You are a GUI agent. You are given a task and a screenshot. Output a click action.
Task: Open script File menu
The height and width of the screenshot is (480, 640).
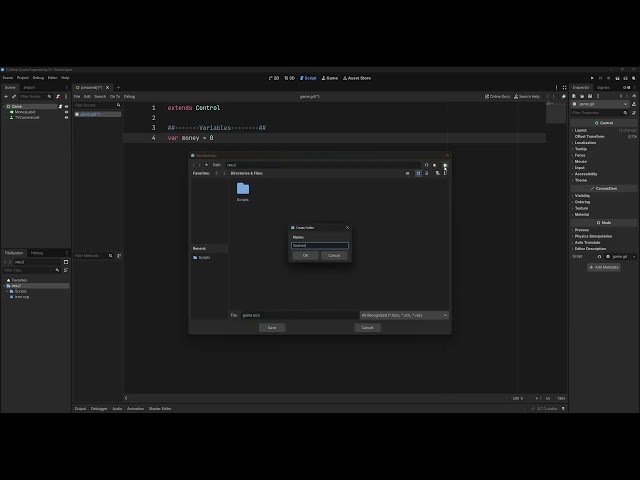77,97
